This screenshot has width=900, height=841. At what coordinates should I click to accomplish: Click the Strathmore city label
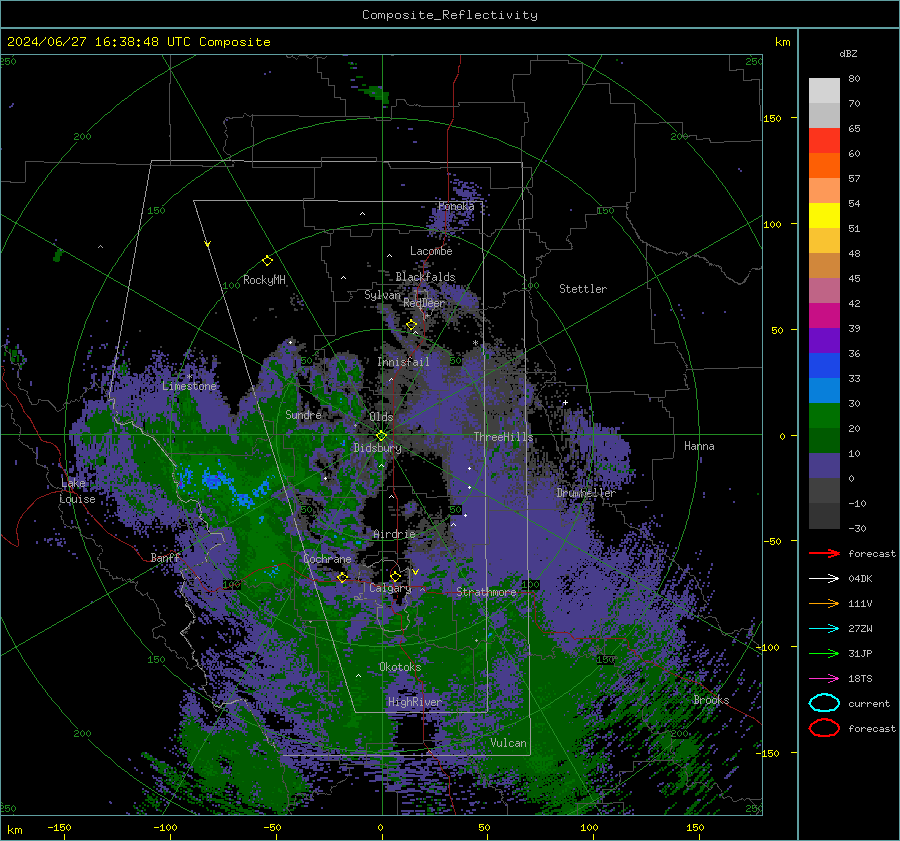click(486, 592)
